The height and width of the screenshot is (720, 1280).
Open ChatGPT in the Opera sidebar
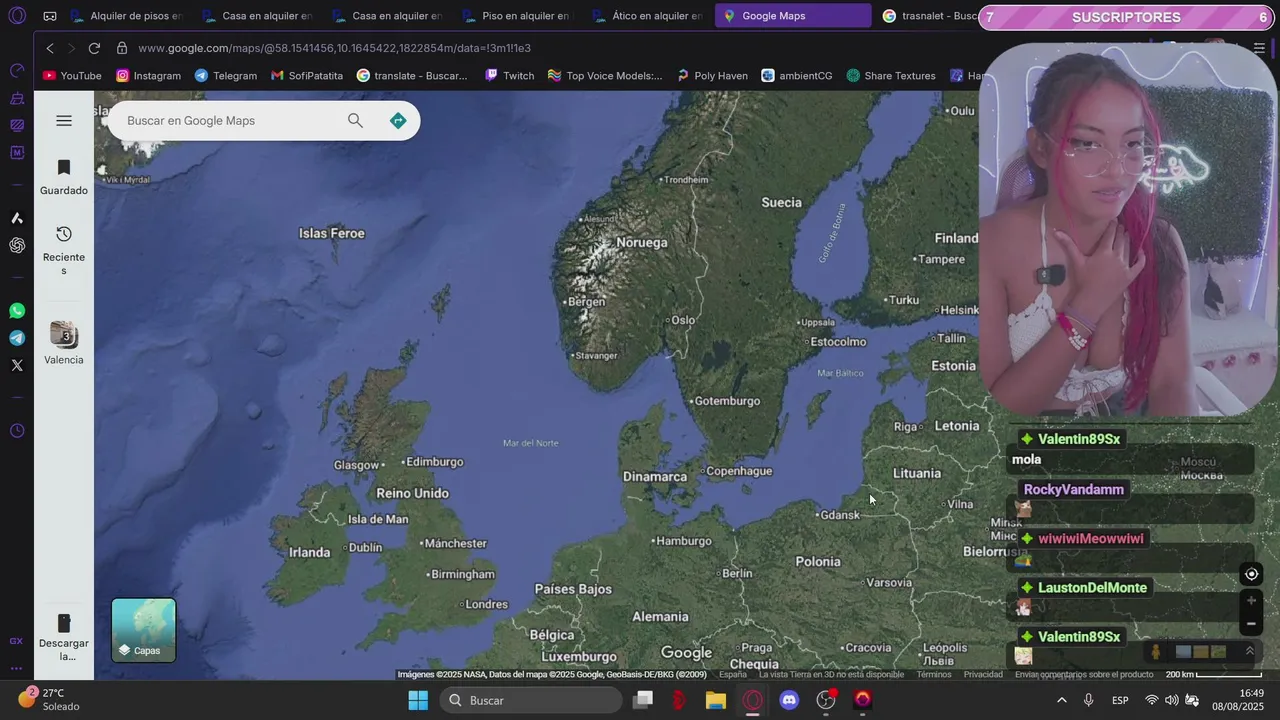(17, 245)
